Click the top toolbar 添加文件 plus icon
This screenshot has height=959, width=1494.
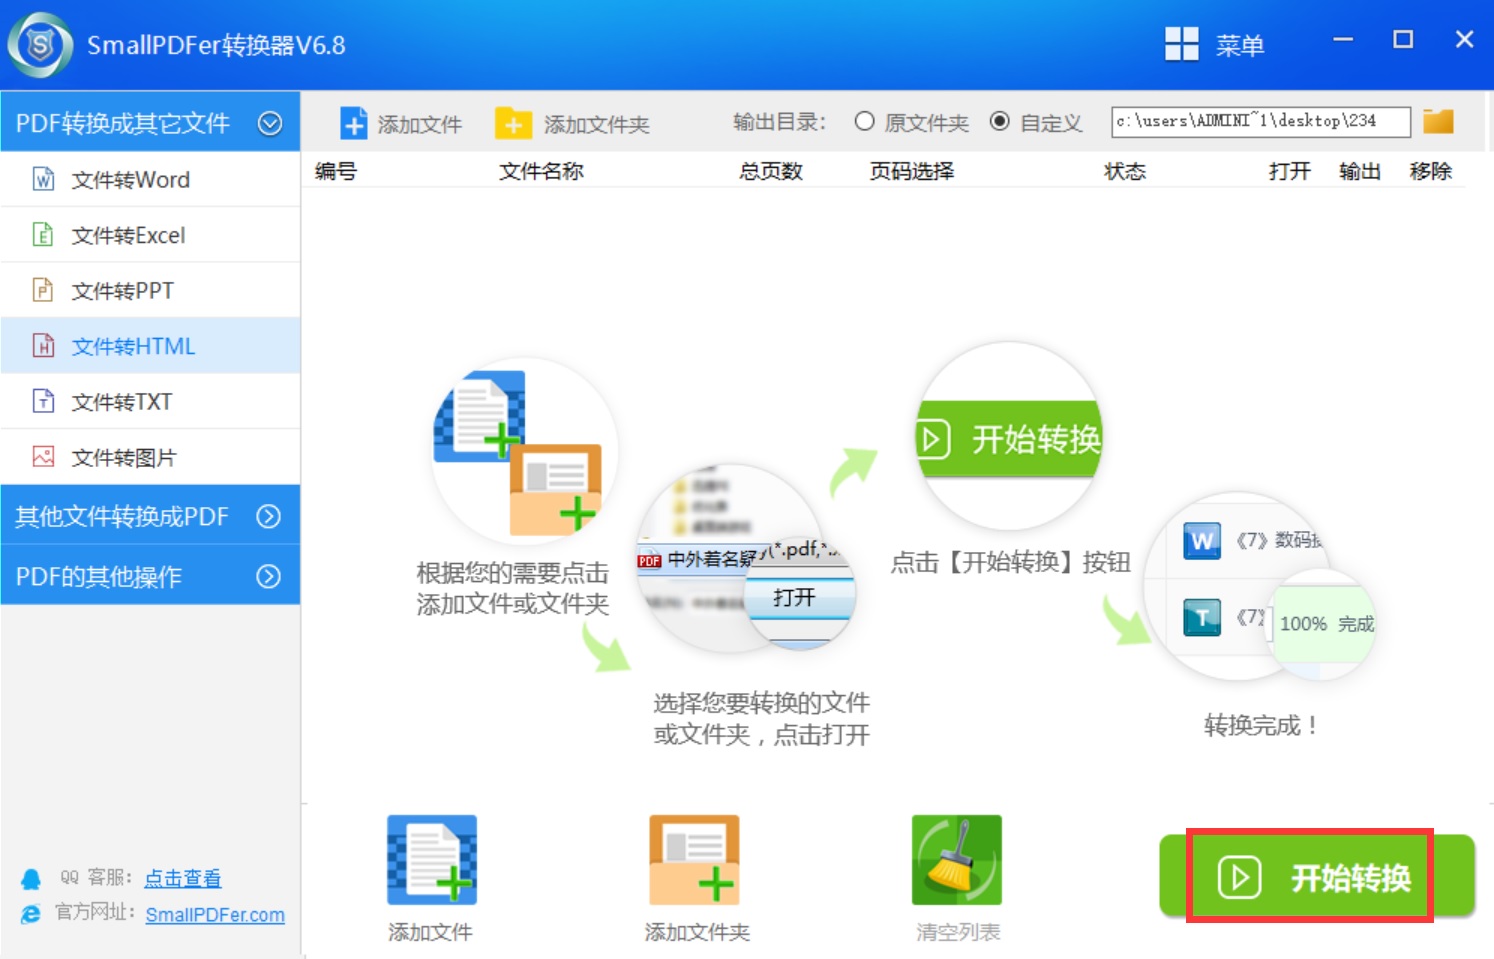(354, 123)
